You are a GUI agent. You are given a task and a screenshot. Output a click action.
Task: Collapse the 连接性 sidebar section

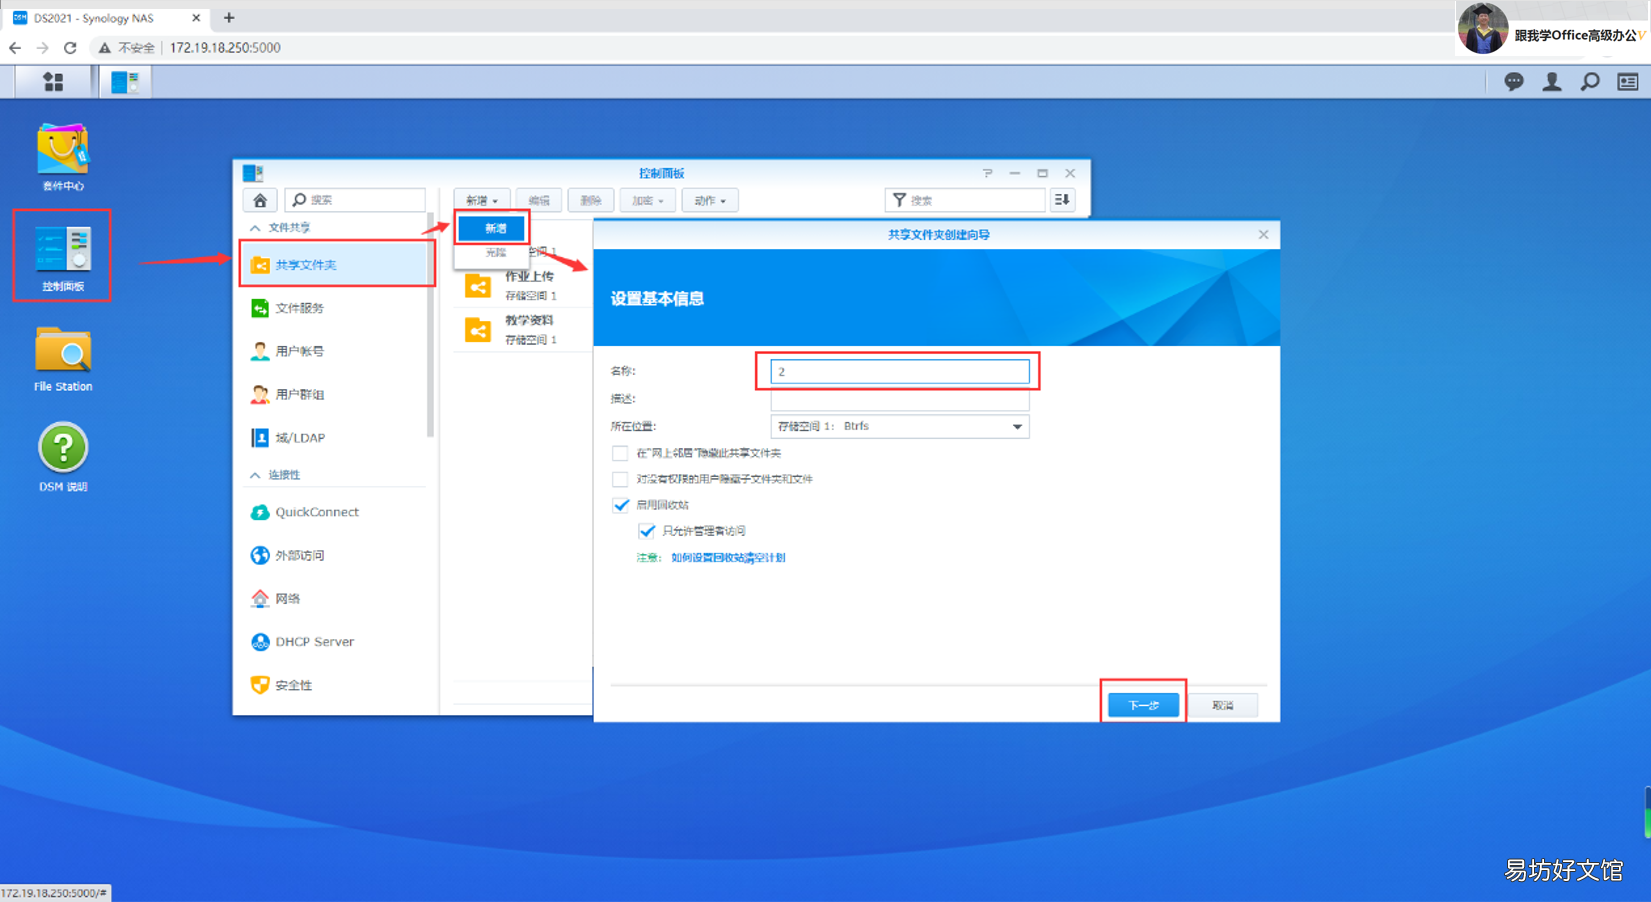click(x=255, y=475)
